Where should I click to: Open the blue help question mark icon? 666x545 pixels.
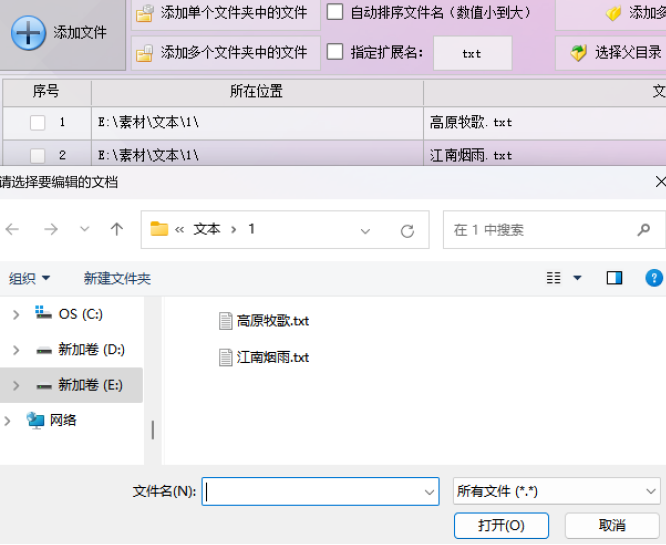(x=654, y=278)
